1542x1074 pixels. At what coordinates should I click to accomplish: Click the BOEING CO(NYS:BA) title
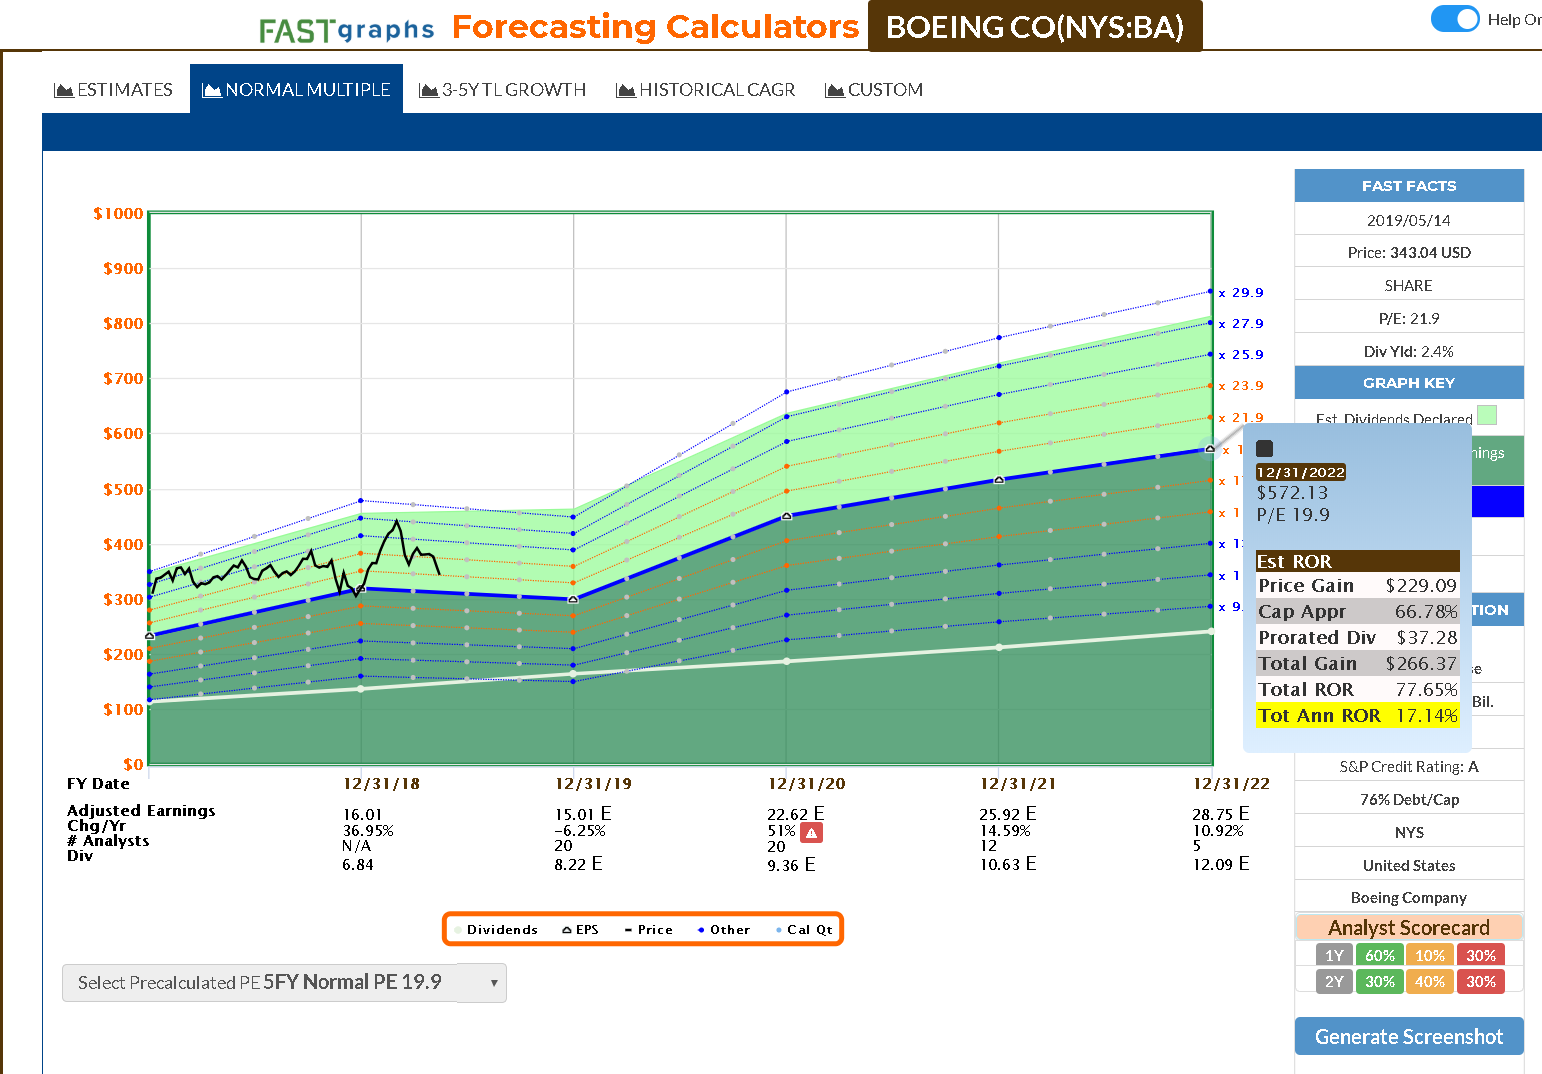(1035, 27)
